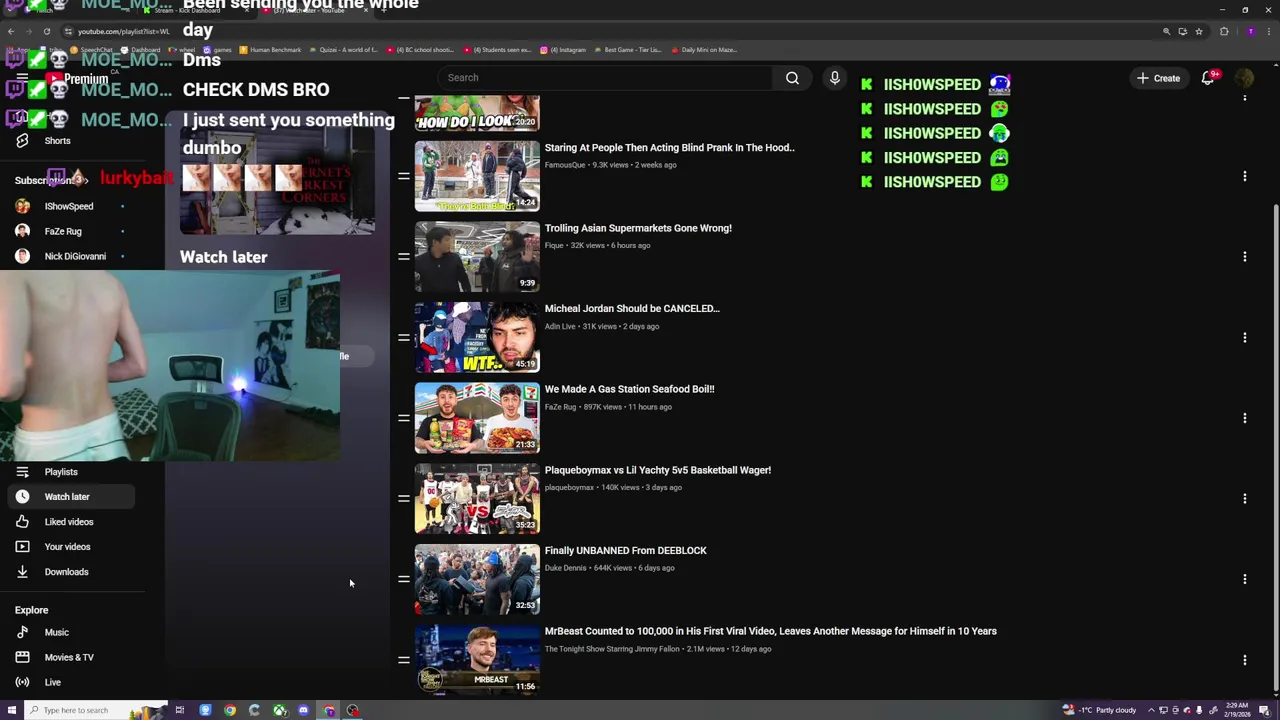This screenshot has width=1280, height=720.
Task: Open action menu for Trolling Asian Supermarkets video
Action: tap(1244, 257)
